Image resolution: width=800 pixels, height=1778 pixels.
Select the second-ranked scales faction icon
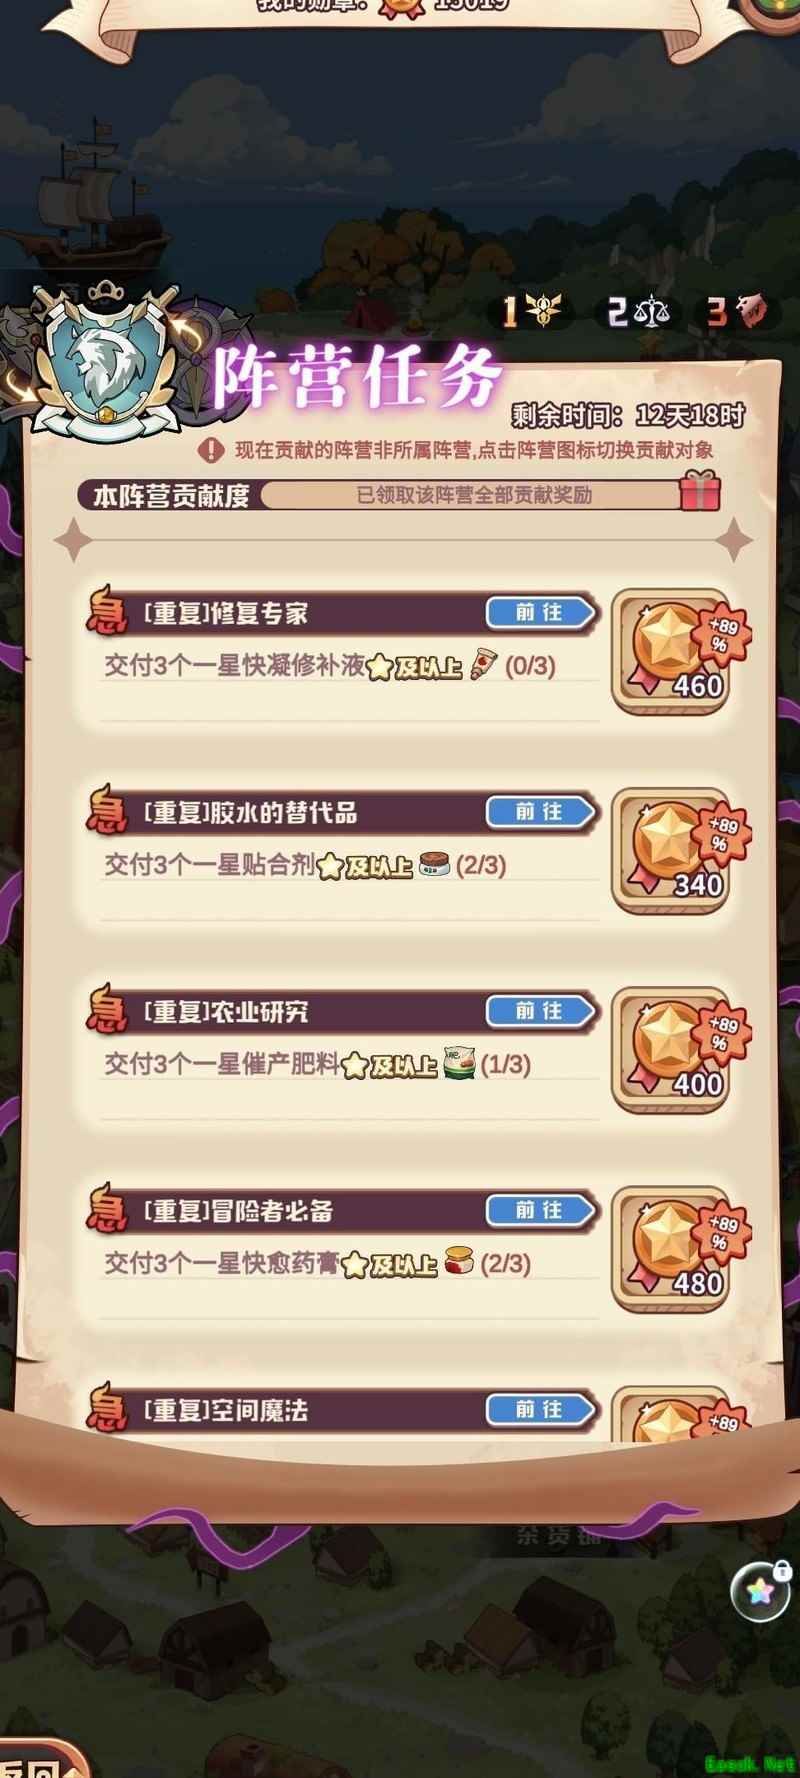[639, 311]
